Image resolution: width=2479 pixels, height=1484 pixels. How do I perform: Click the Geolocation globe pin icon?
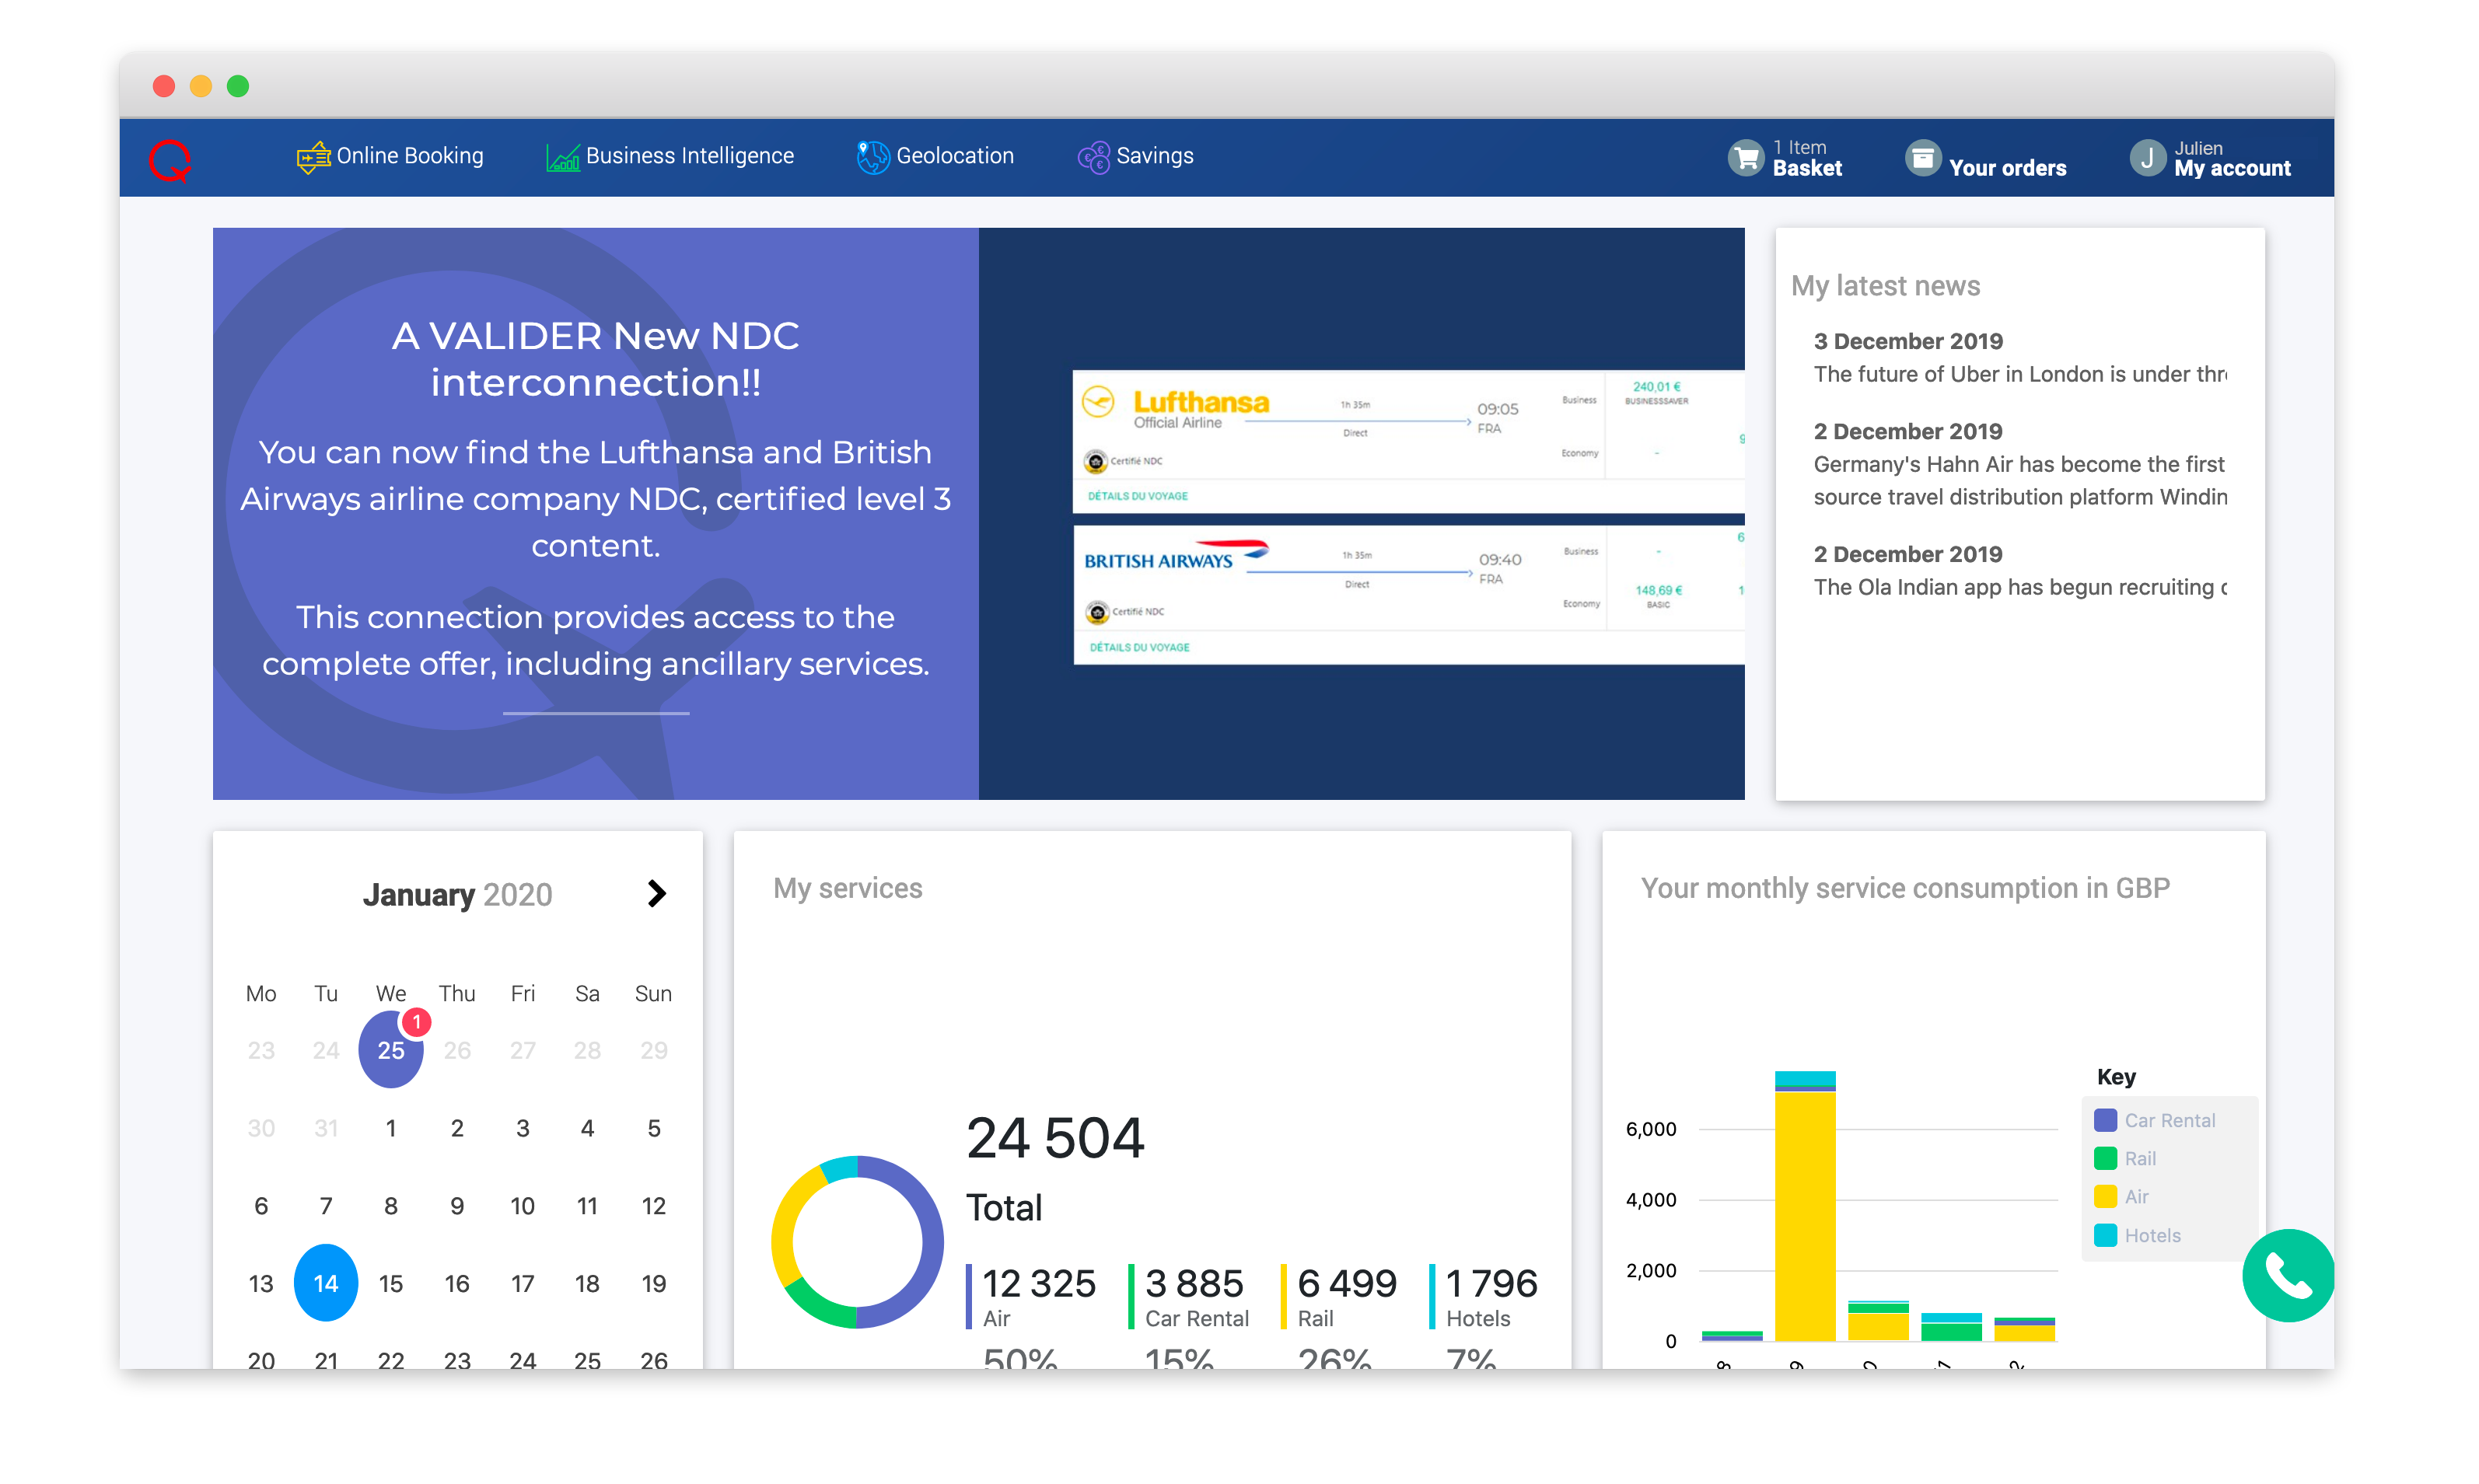click(872, 157)
